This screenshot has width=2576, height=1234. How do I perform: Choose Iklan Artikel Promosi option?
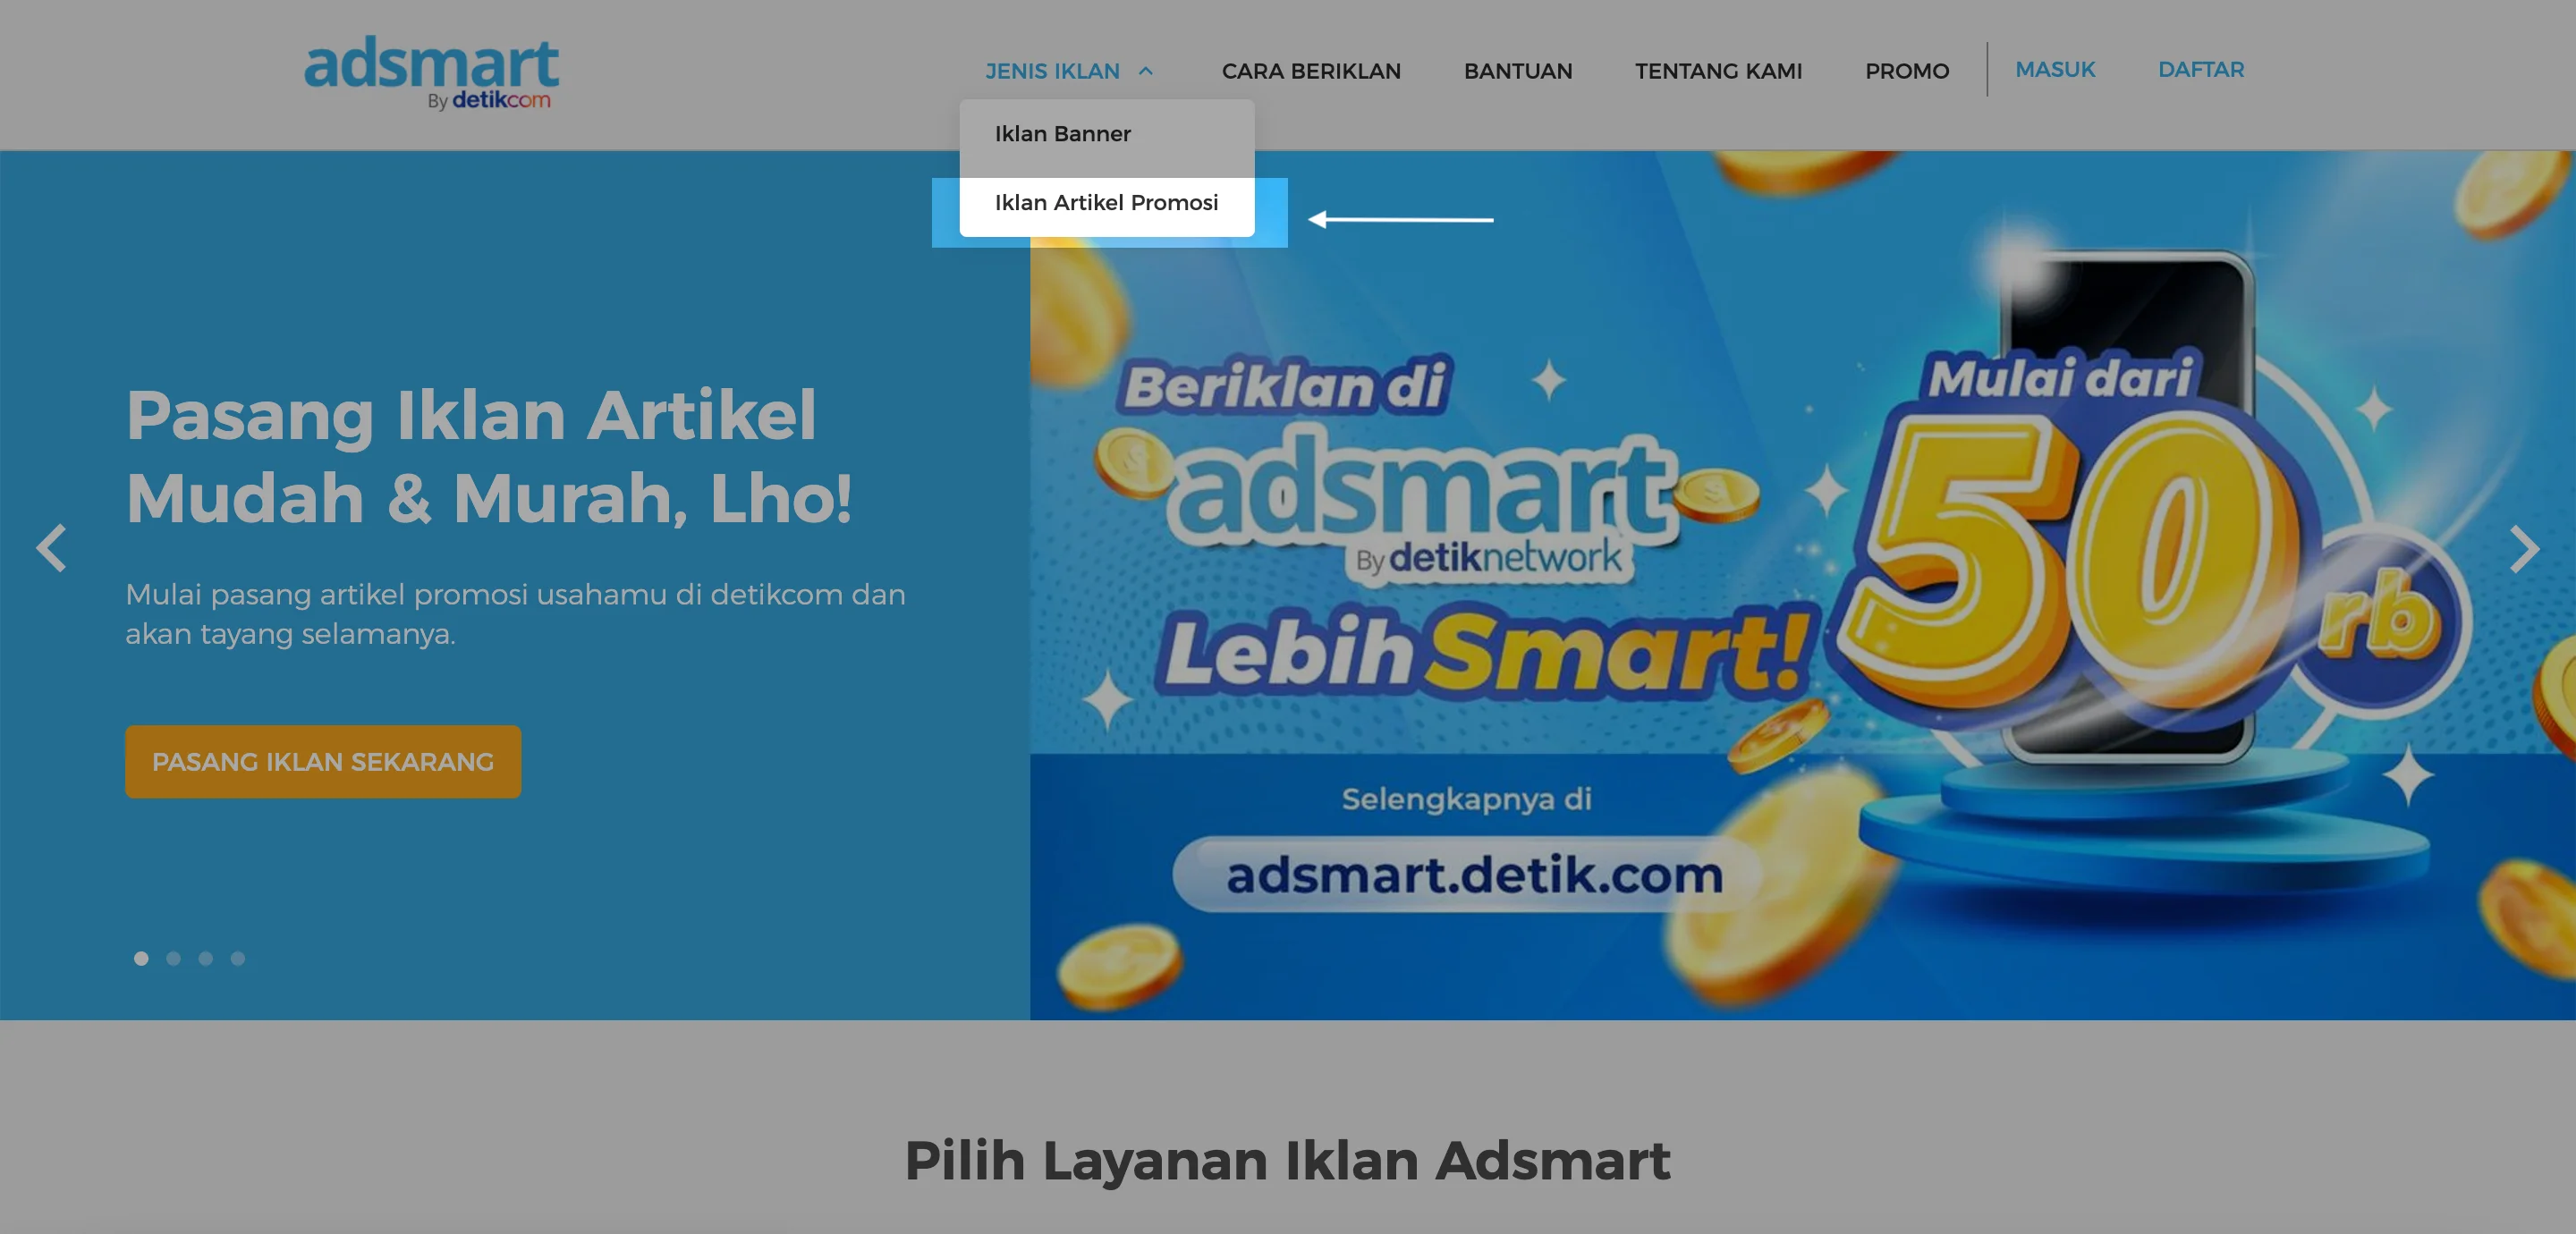pyautogui.click(x=1106, y=203)
